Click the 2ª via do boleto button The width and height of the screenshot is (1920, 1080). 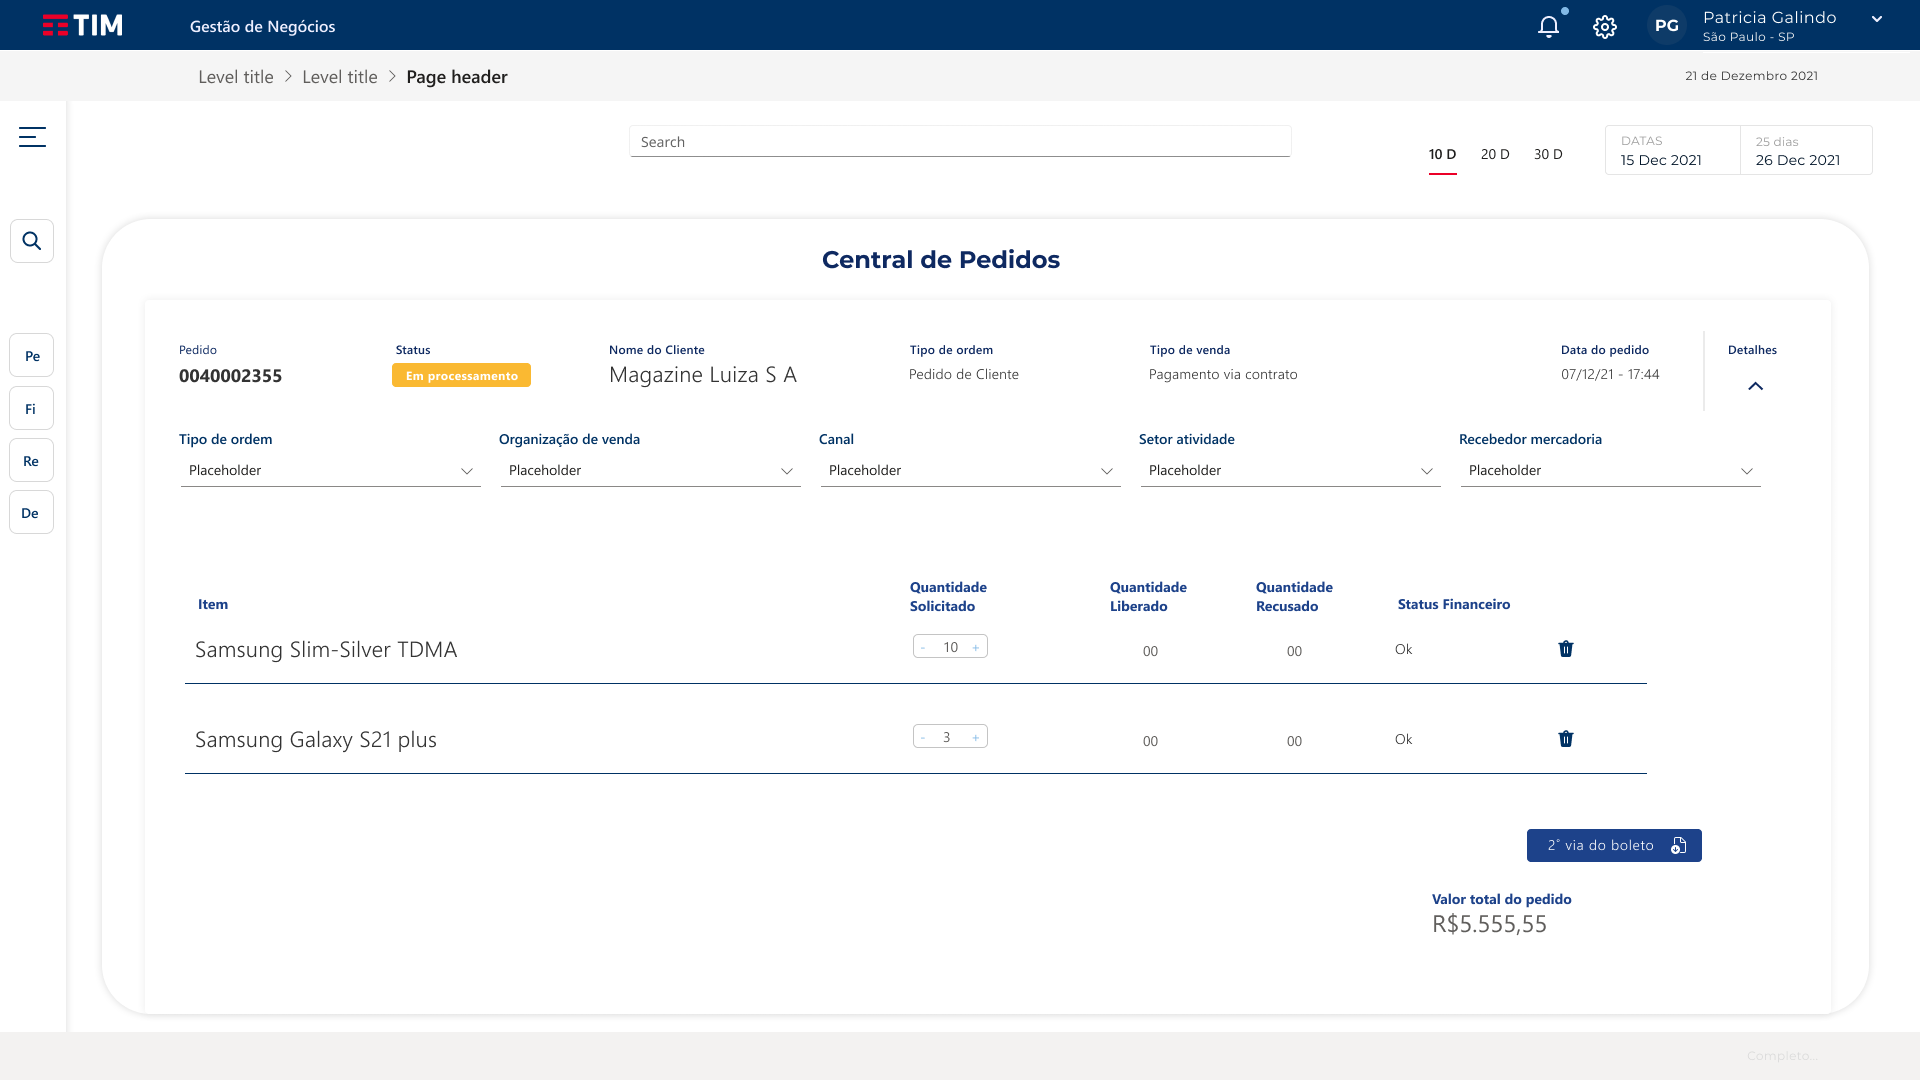coord(1614,846)
